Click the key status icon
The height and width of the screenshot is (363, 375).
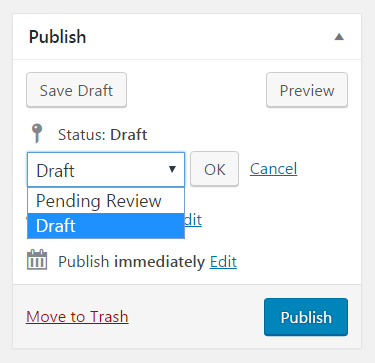point(37,133)
